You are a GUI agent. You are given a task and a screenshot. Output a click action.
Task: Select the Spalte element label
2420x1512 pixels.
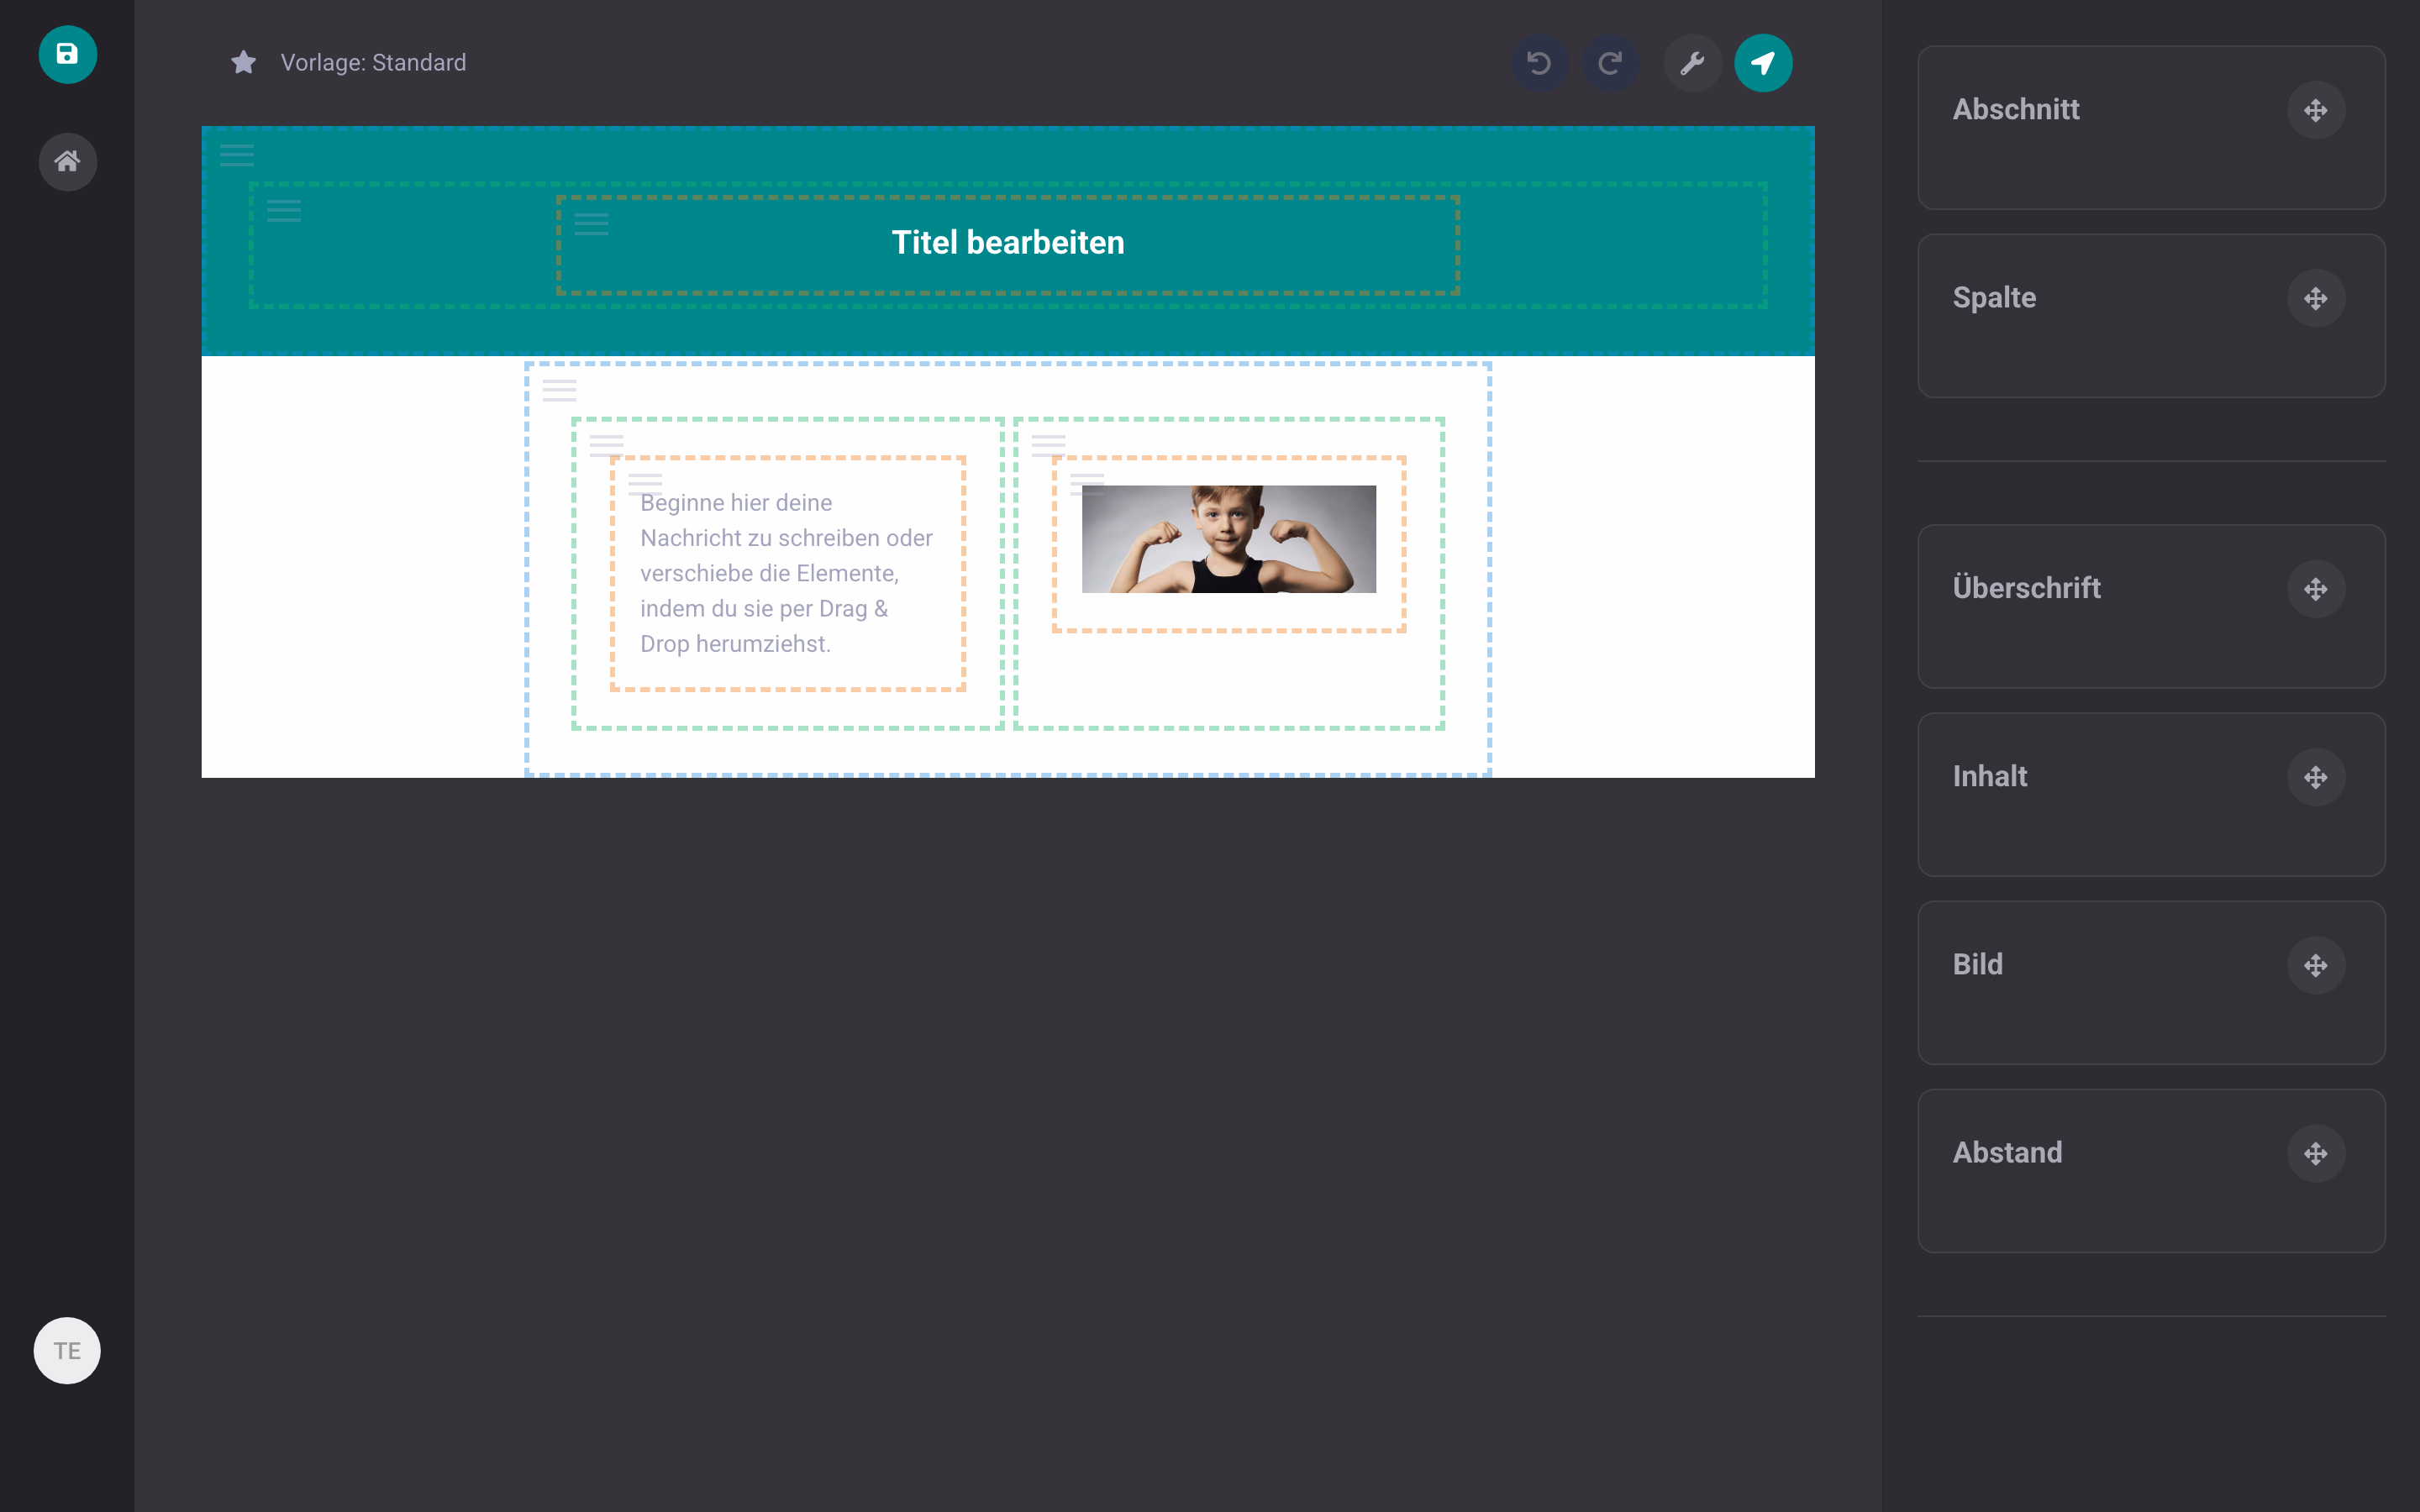(1994, 297)
